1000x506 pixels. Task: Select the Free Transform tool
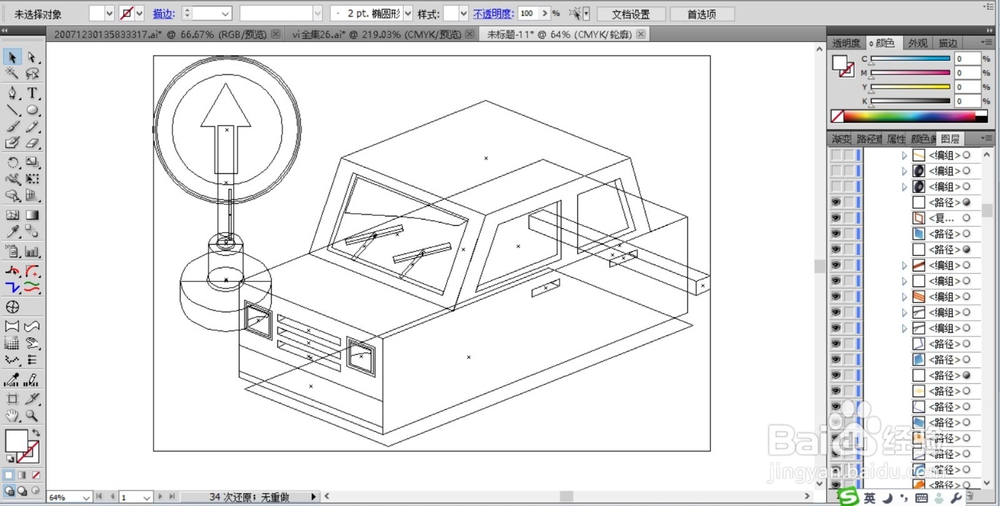tap(33, 179)
